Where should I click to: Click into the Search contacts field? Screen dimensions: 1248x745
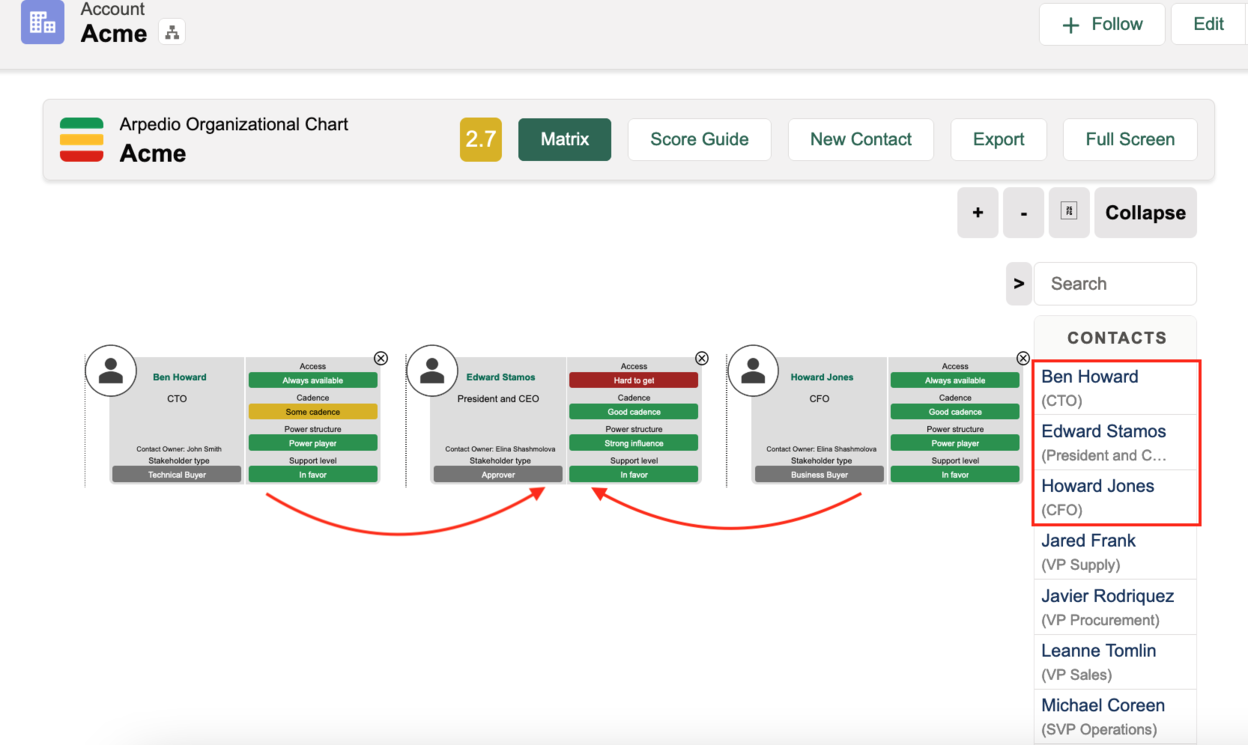[x=1115, y=284]
